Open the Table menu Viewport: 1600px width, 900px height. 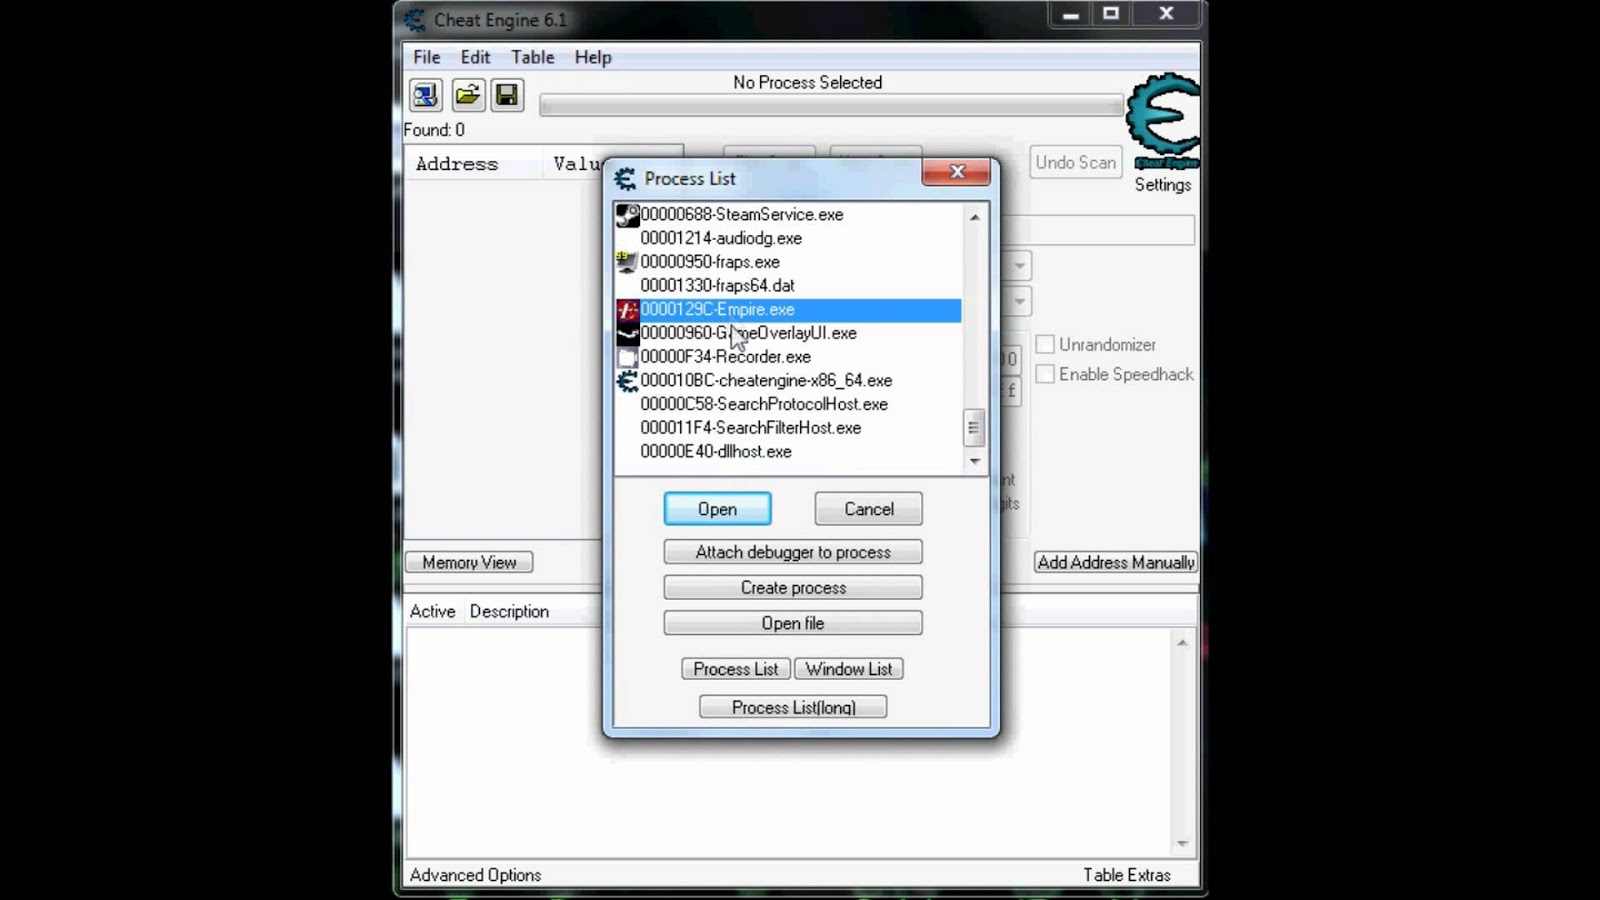click(533, 57)
